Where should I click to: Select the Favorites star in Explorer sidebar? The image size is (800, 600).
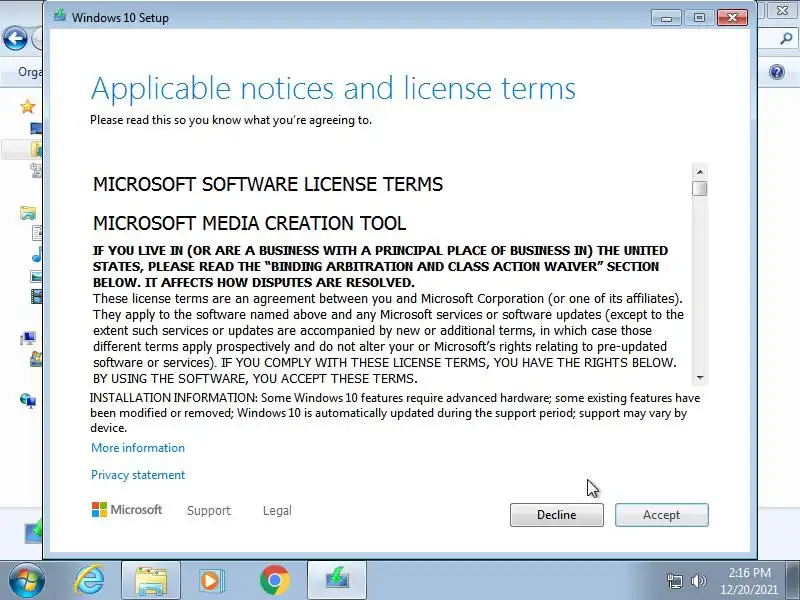[x=28, y=106]
